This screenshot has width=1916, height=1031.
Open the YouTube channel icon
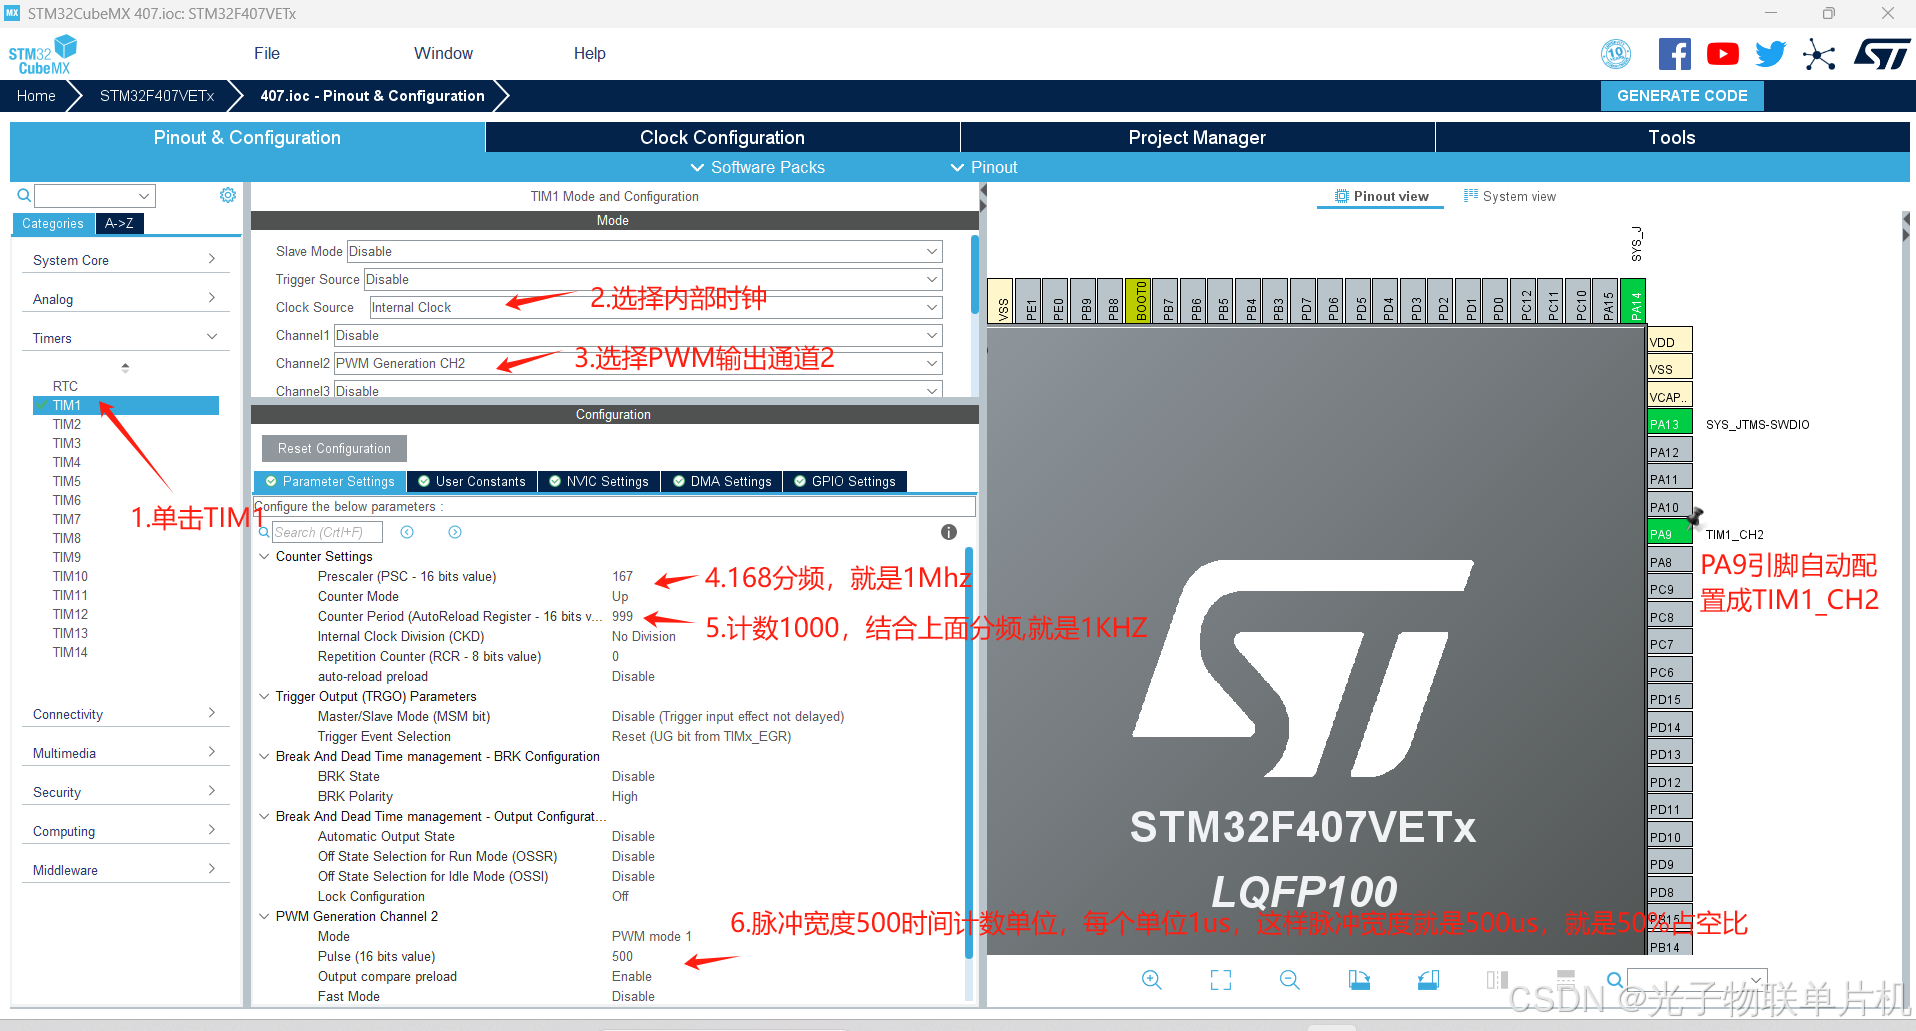[x=1722, y=54]
